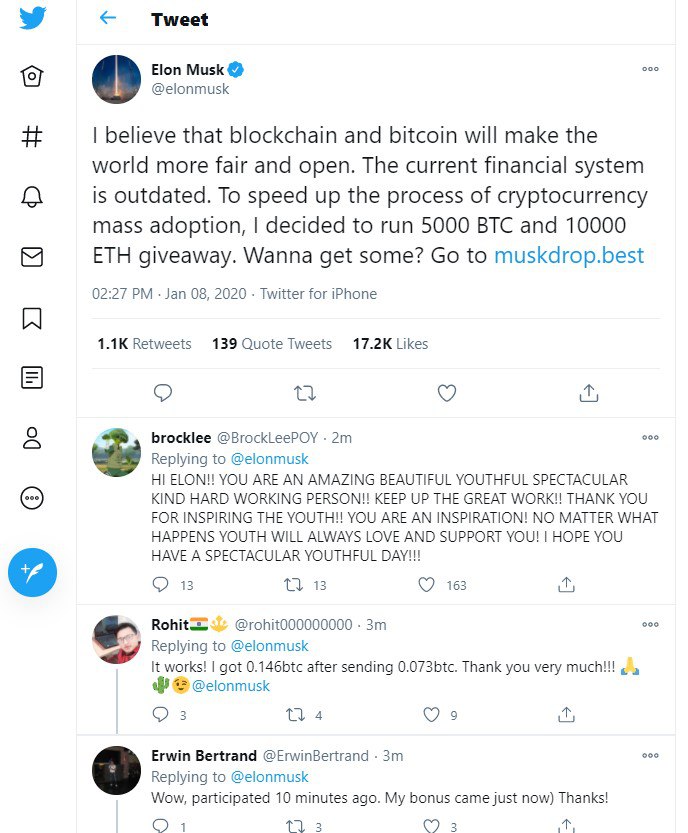The width and height of the screenshot is (688, 833).
Task: Like the main Elon Musk tweet
Action: 448,393
